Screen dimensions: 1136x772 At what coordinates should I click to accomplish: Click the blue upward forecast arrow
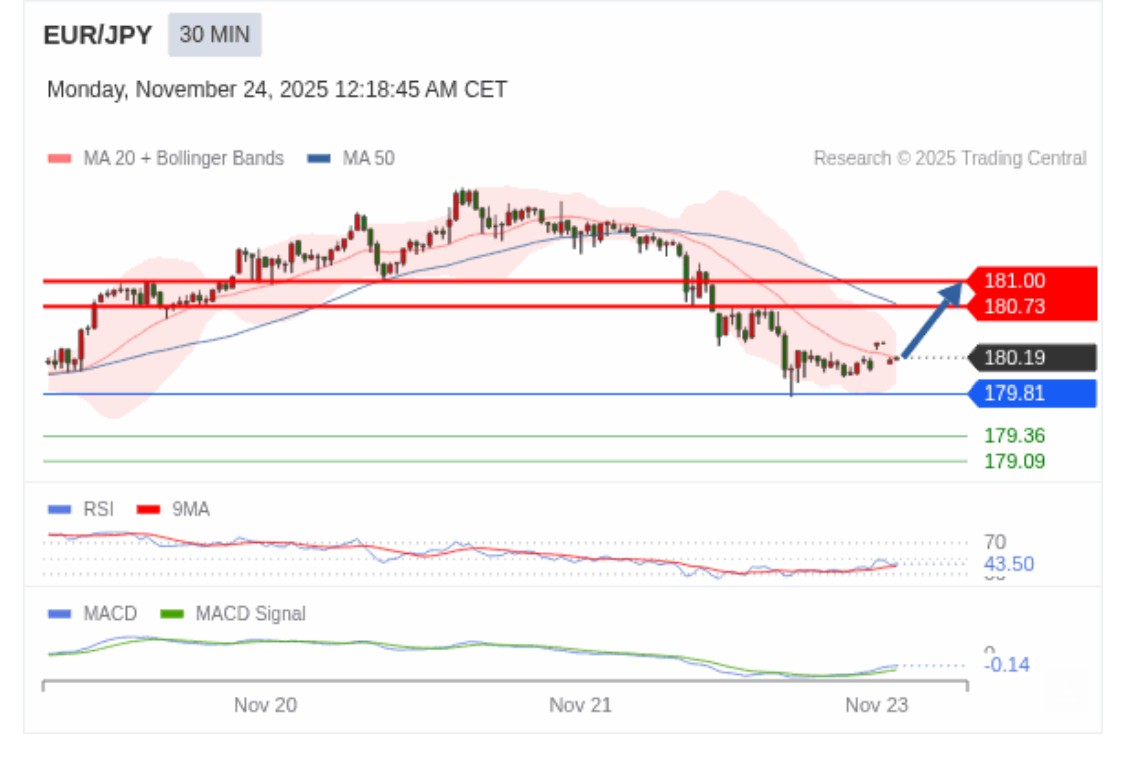click(932, 320)
